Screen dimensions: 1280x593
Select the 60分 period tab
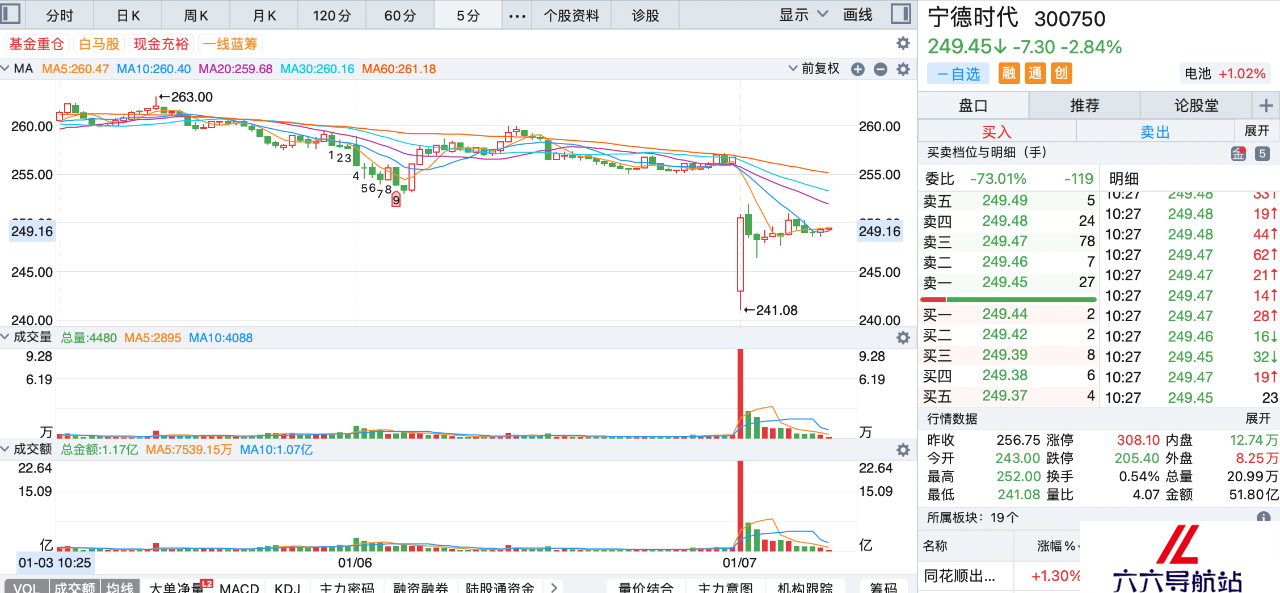click(400, 15)
